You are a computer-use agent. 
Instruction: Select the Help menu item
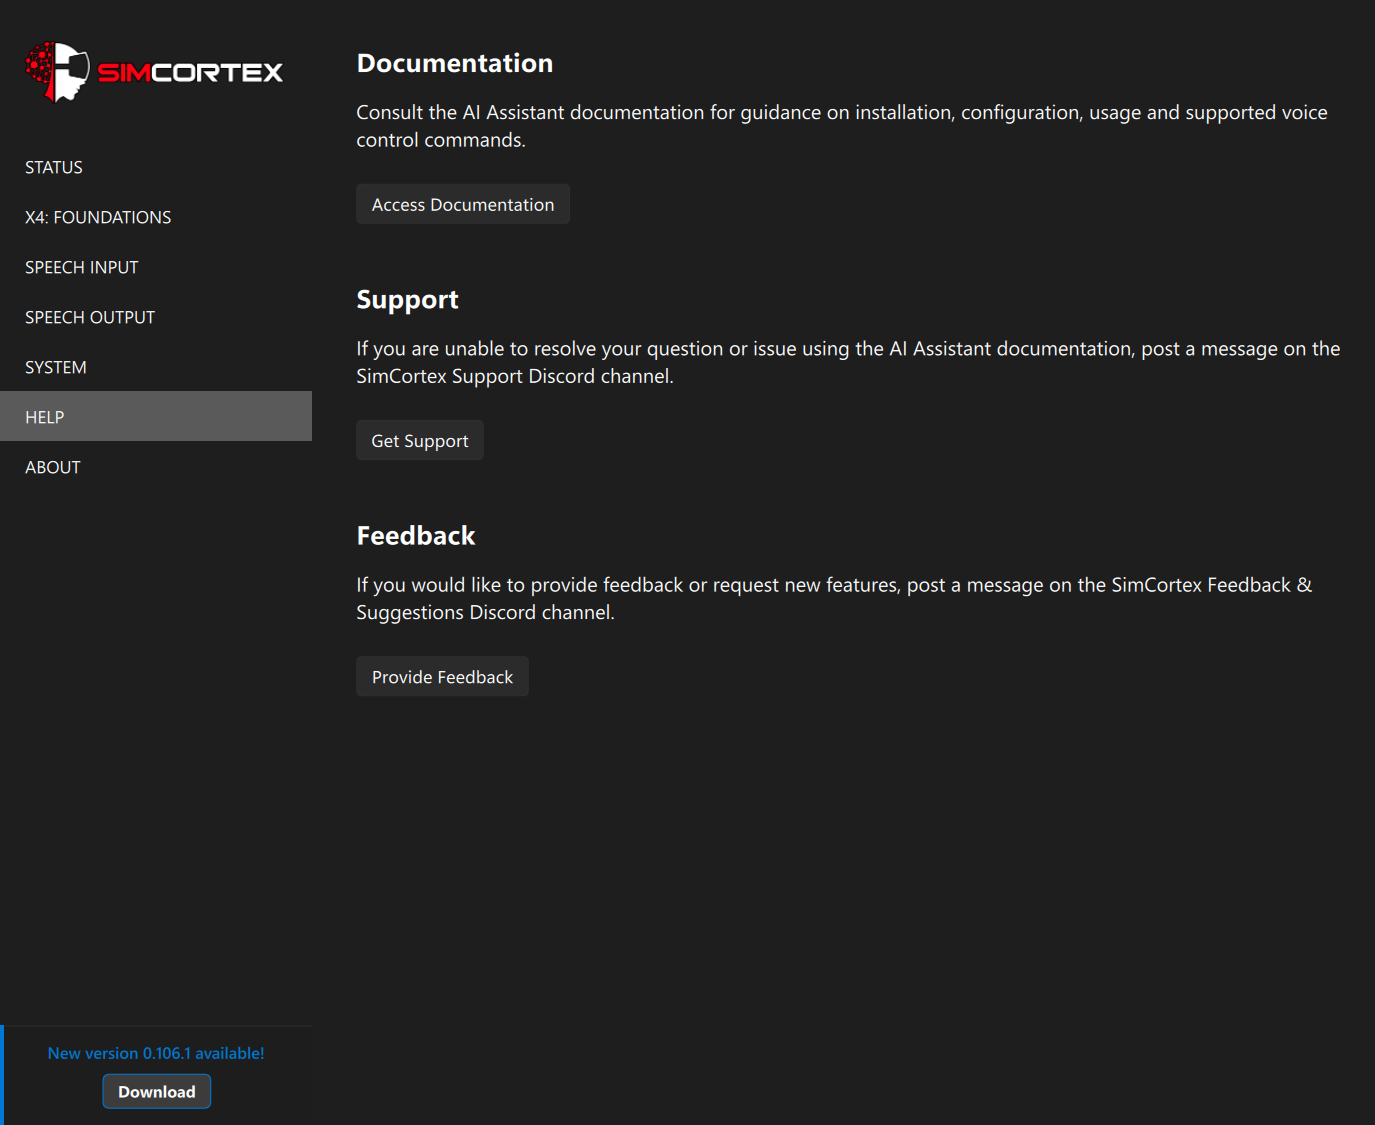click(156, 417)
